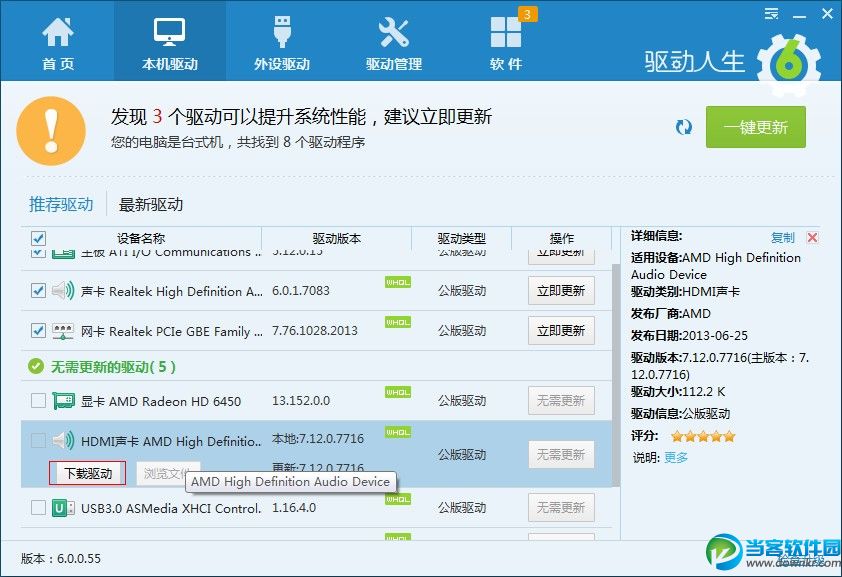This screenshot has width=842, height=577.
Task: Click the orange 3 notification badge
Action: pos(527,14)
